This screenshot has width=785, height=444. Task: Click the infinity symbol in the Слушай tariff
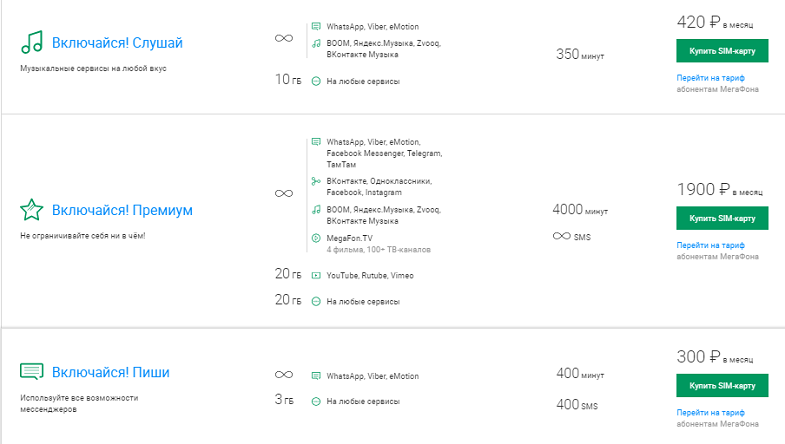pos(284,38)
